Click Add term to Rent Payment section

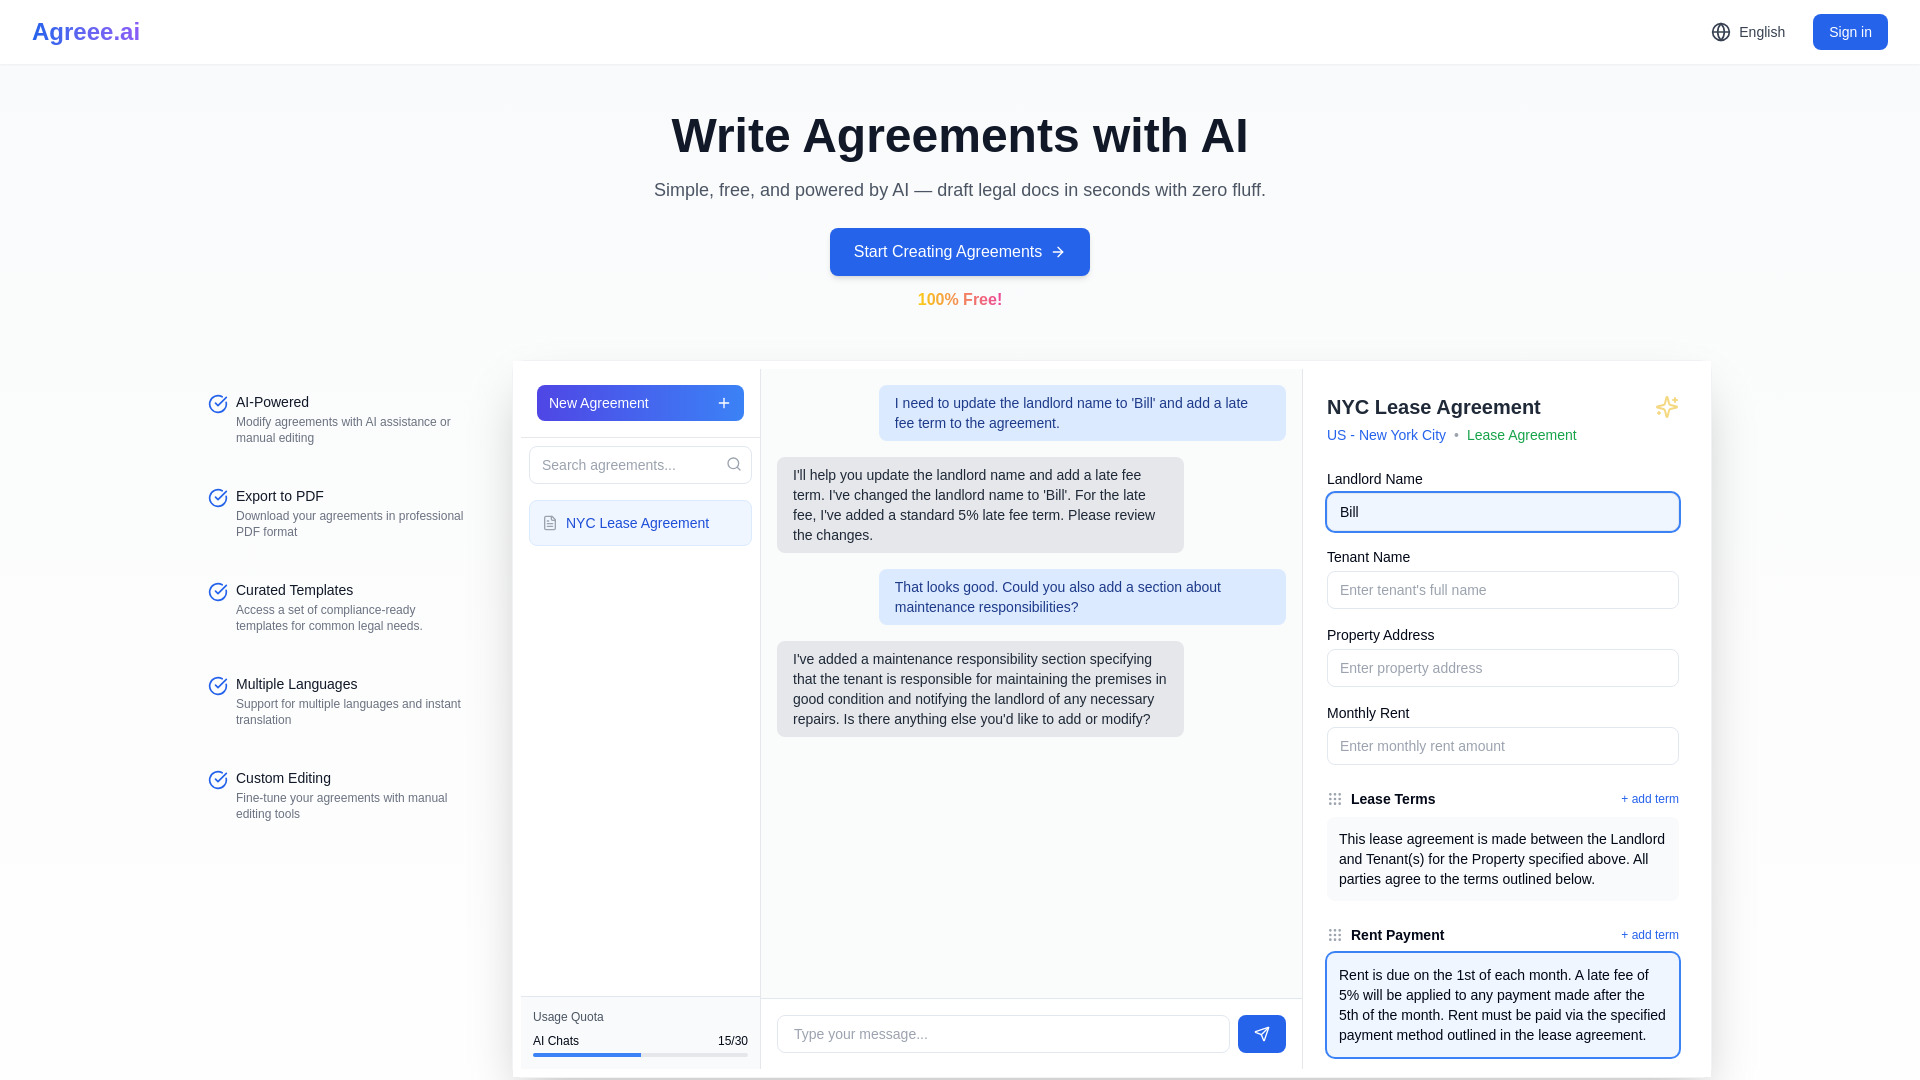tap(1650, 934)
